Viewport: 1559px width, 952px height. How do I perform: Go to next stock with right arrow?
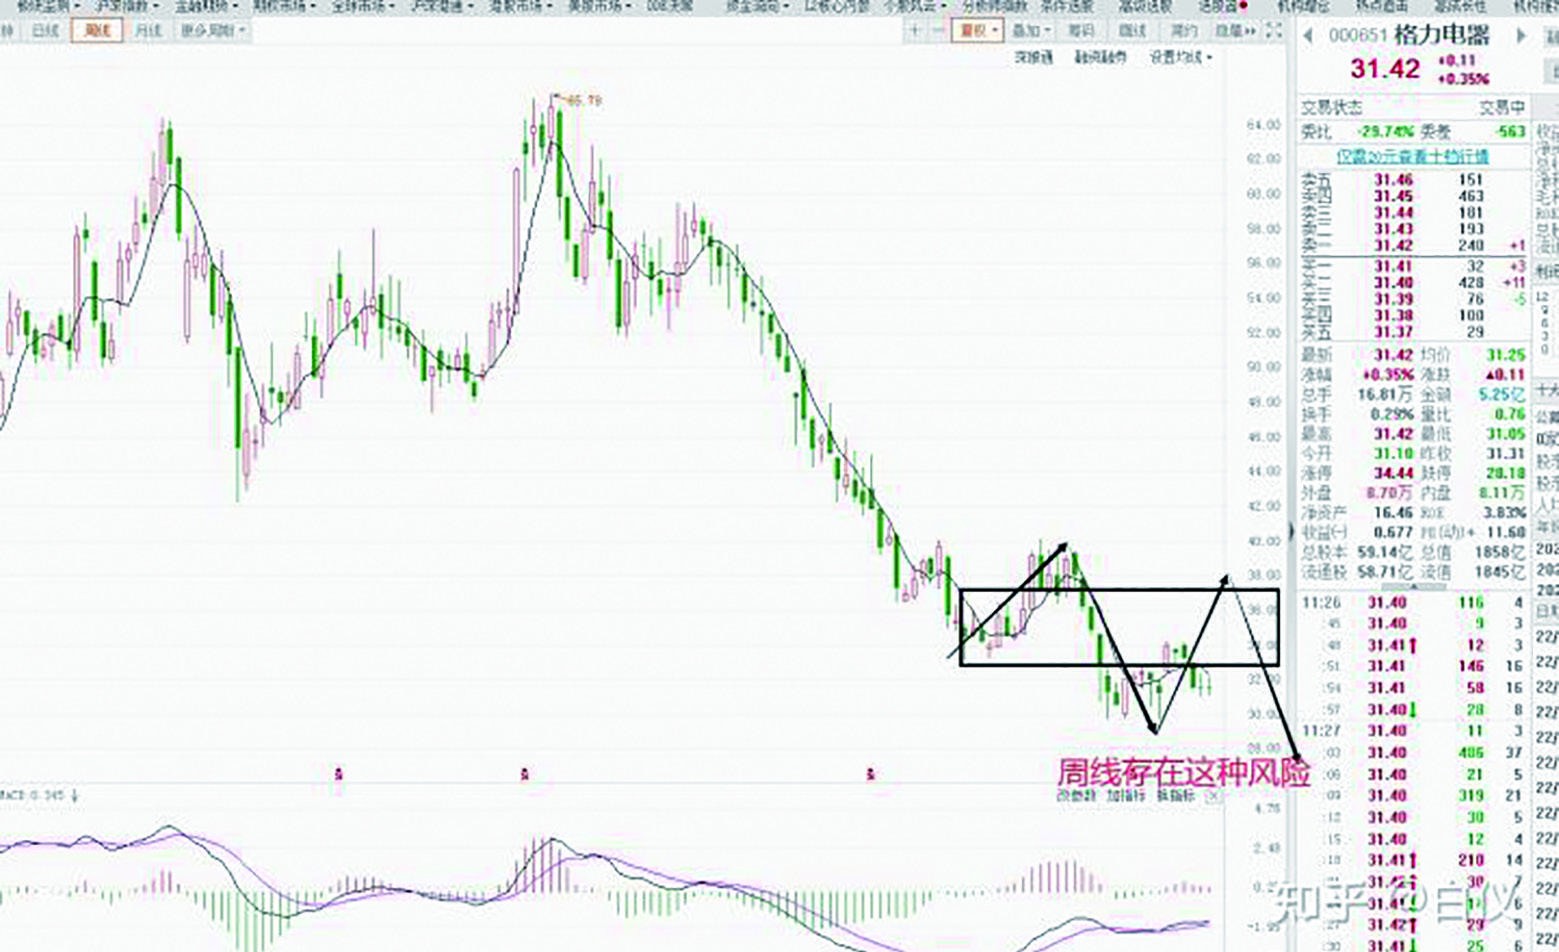(1522, 37)
